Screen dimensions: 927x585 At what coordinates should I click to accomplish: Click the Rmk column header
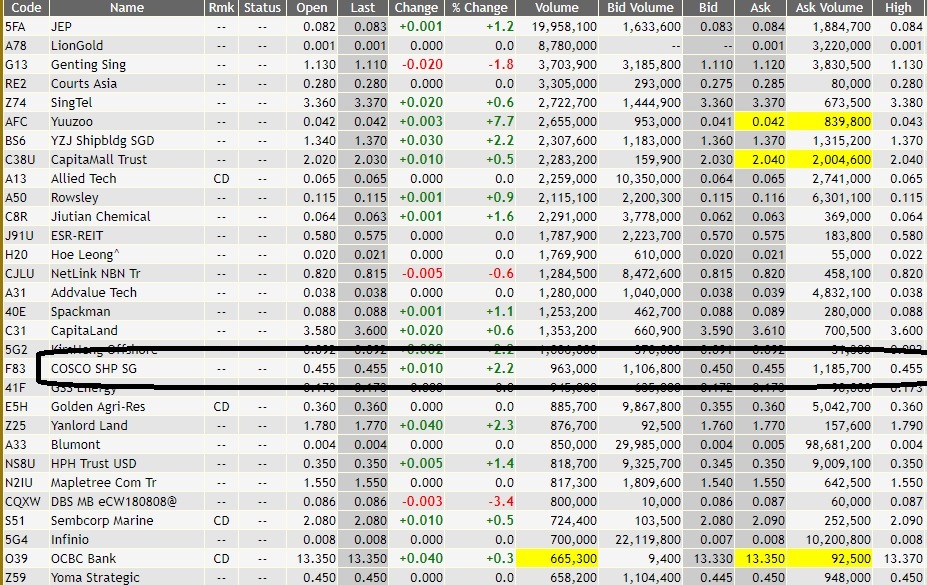221,8
